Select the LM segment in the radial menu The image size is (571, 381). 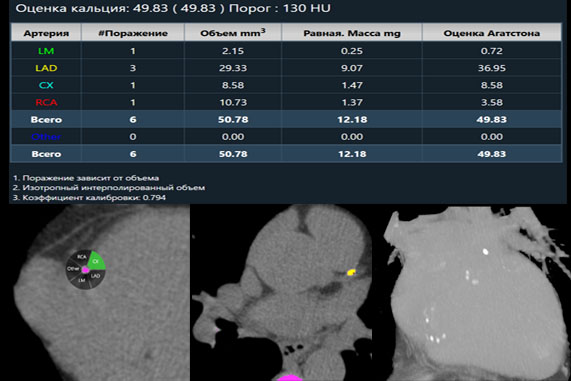[x=82, y=281]
